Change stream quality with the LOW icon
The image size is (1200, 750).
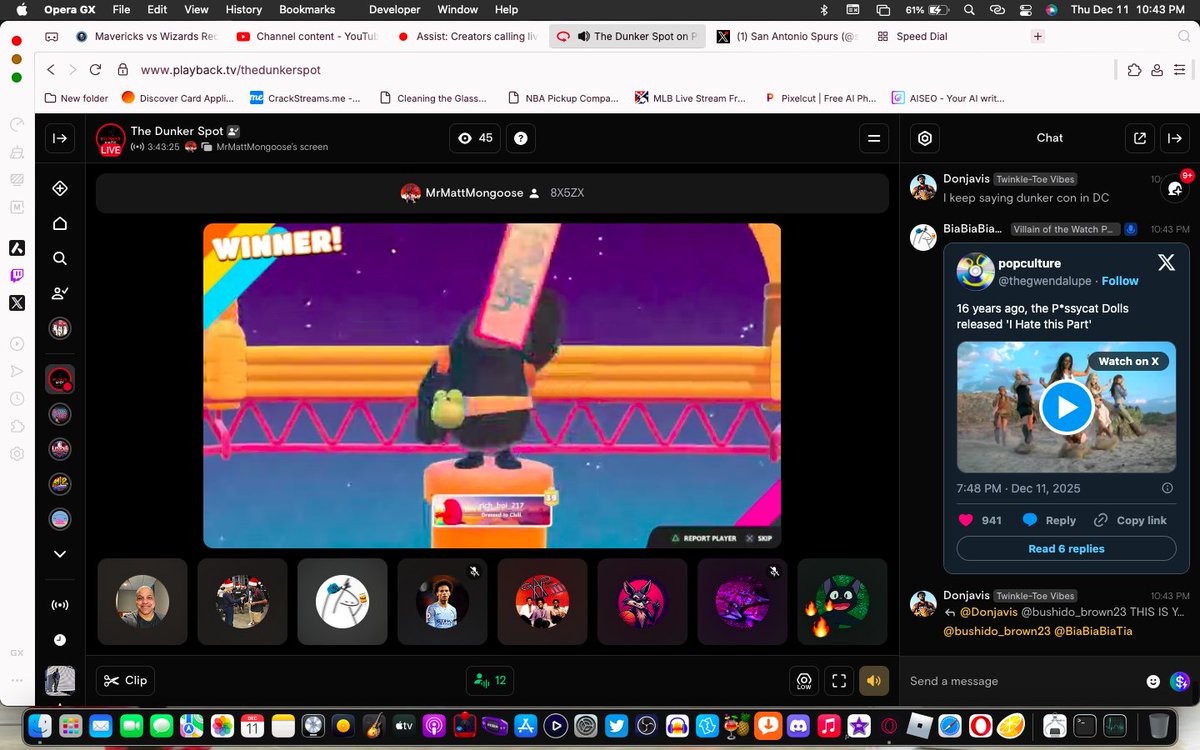(803, 680)
